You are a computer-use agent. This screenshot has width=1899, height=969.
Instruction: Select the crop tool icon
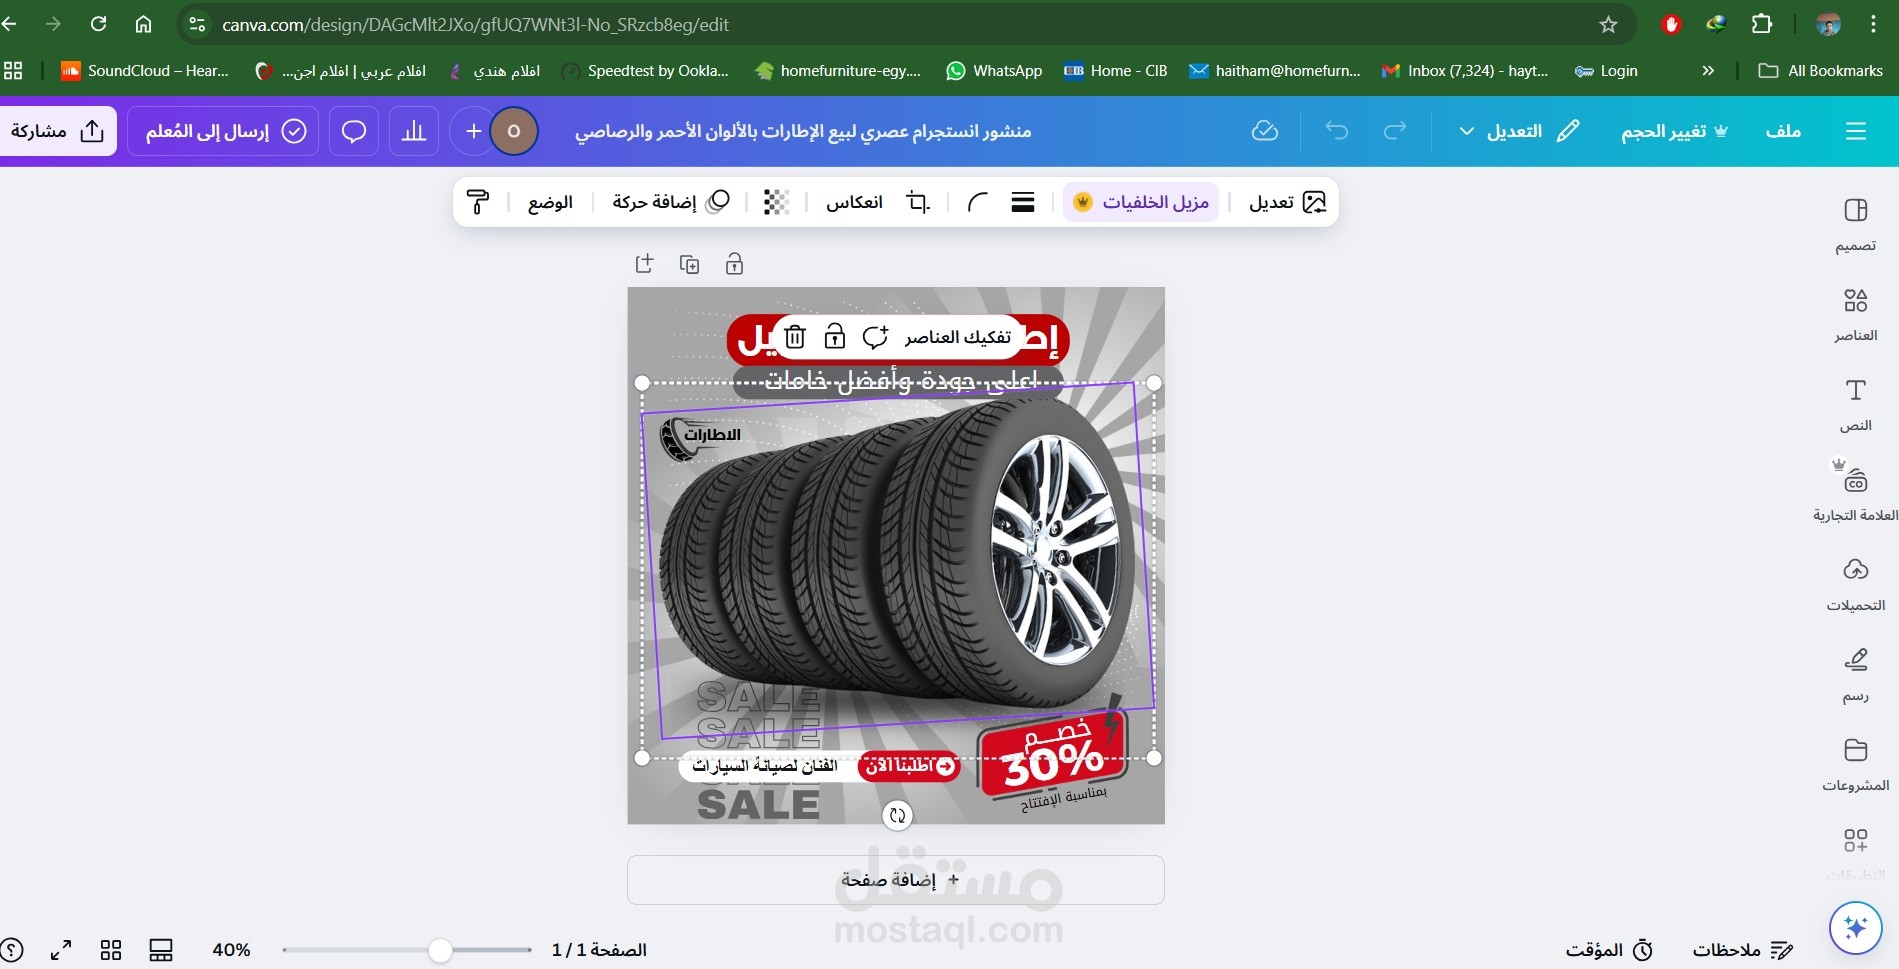(918, 202)
